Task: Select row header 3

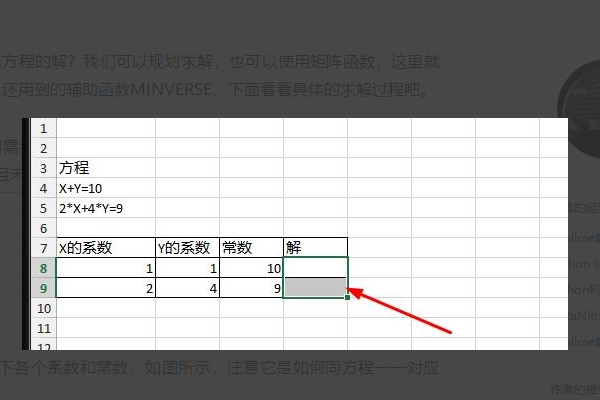Action: pyautogui.click(x=44, y=168)
